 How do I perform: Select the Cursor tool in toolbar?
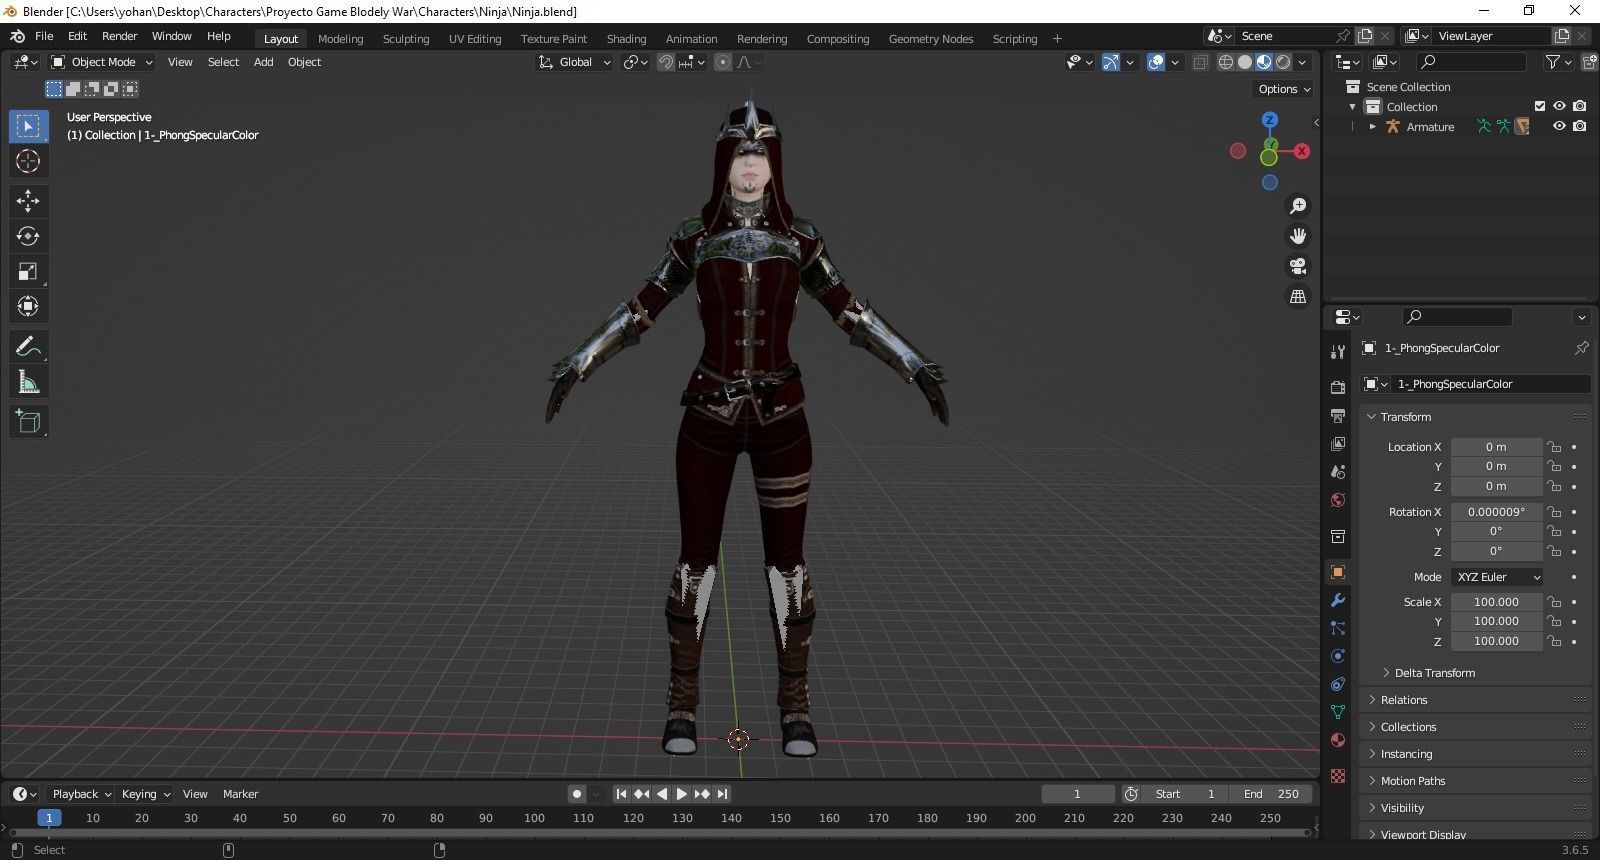(x=28, y=161)
